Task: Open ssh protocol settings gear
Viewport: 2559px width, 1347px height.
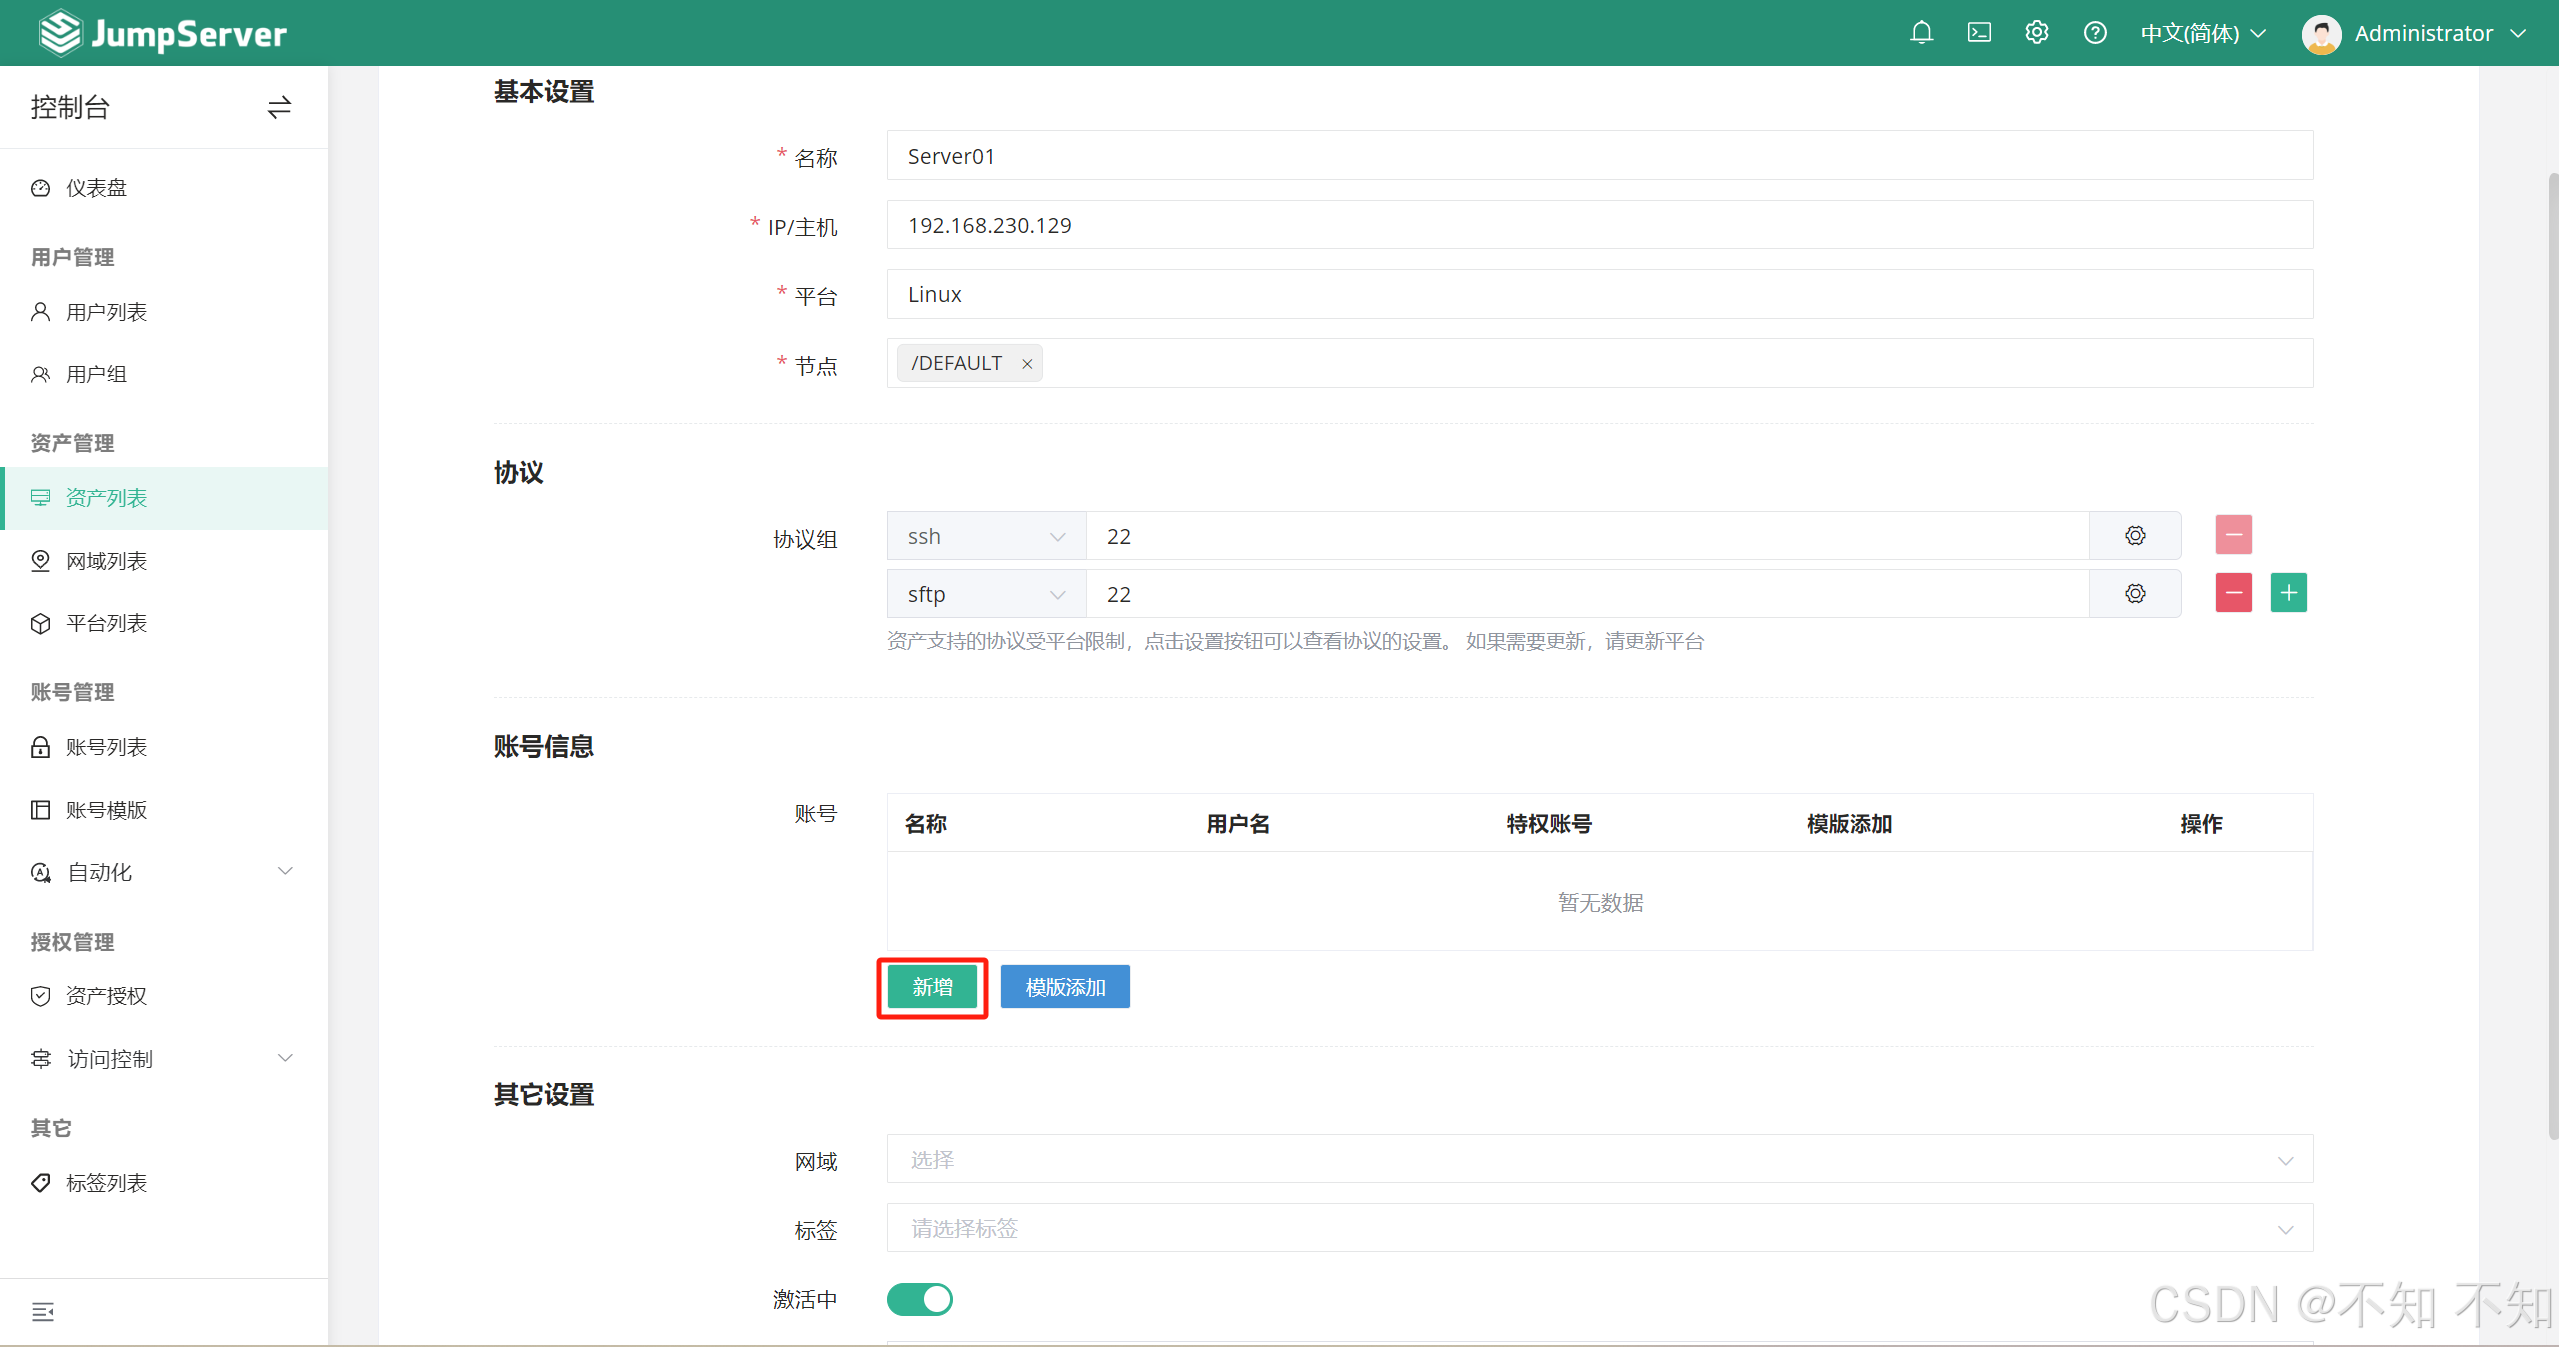Action: click(x=2134, y=536)
